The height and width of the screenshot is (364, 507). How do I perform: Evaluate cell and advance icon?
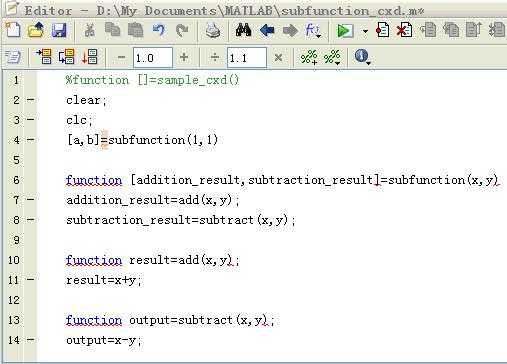tap(66, 57)
